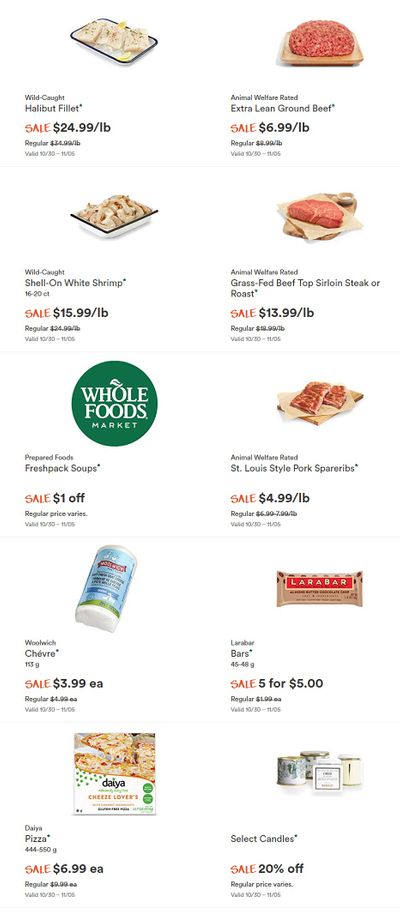400x923 pixels.
Task: Click the Woolwich Chévre product photo
Action: pyautogui.click(x=106, y=589)
